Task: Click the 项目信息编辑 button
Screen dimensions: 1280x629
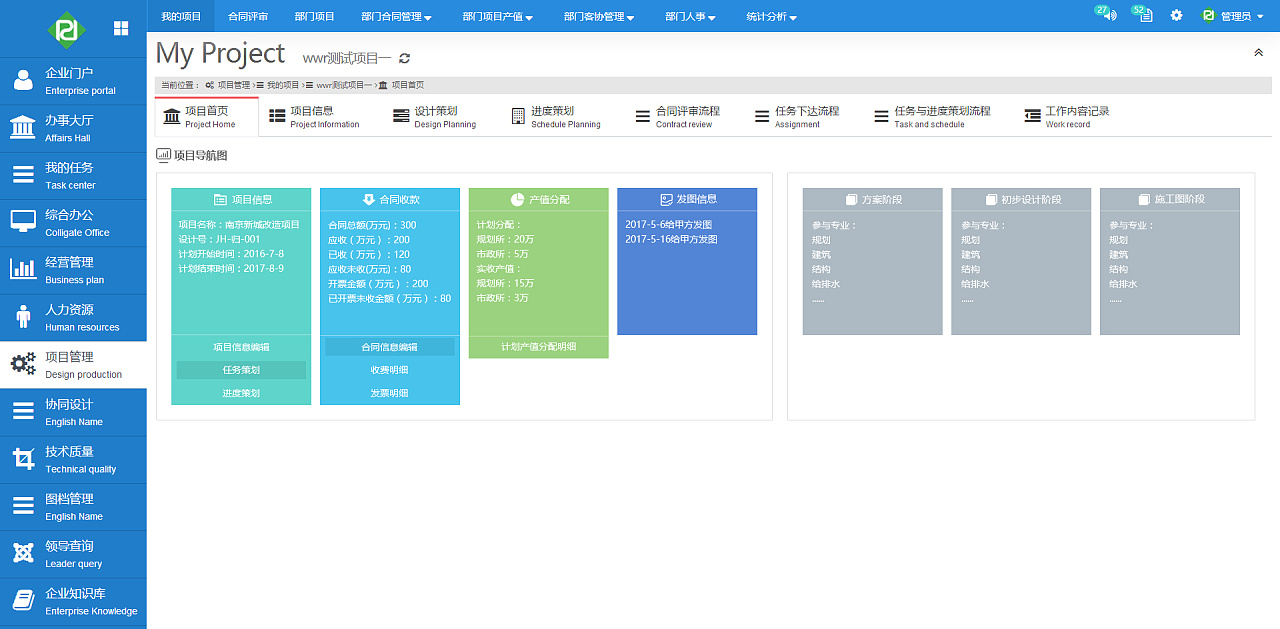Action: pyautogui.click(x=240, y=346)
